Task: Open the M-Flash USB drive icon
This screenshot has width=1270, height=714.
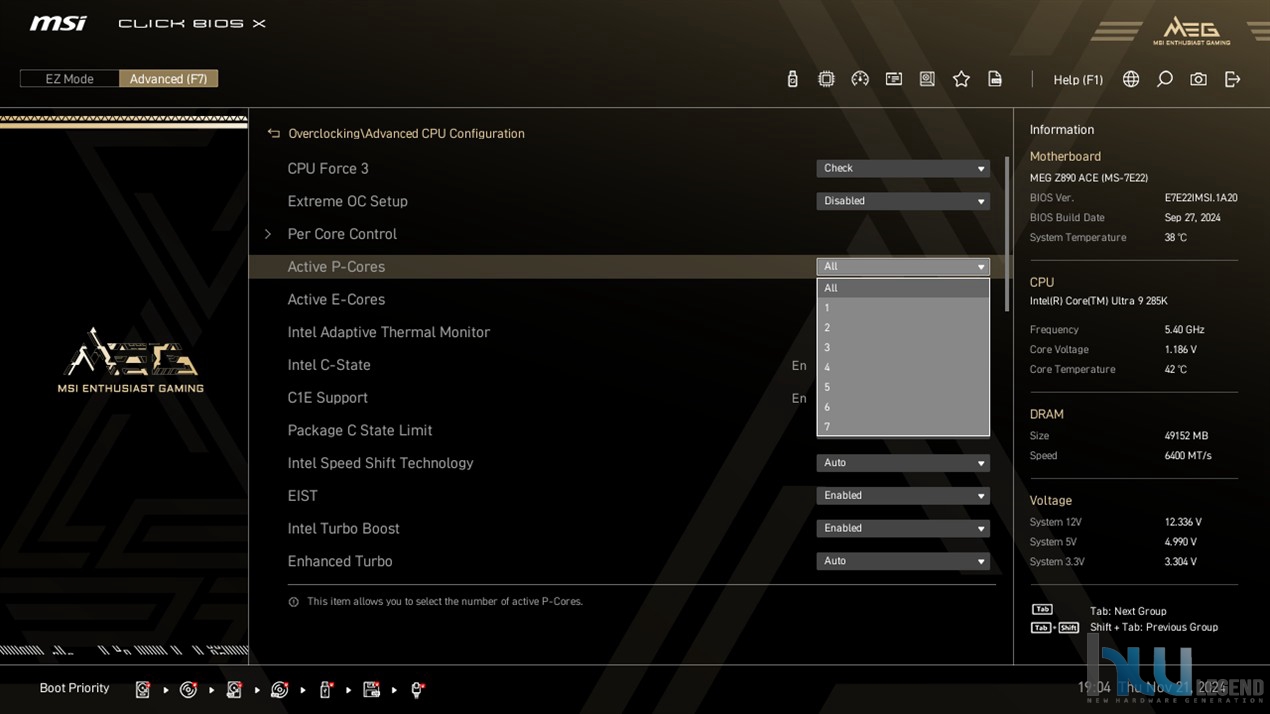Action: pyautogui.click(x=792, y=79)
